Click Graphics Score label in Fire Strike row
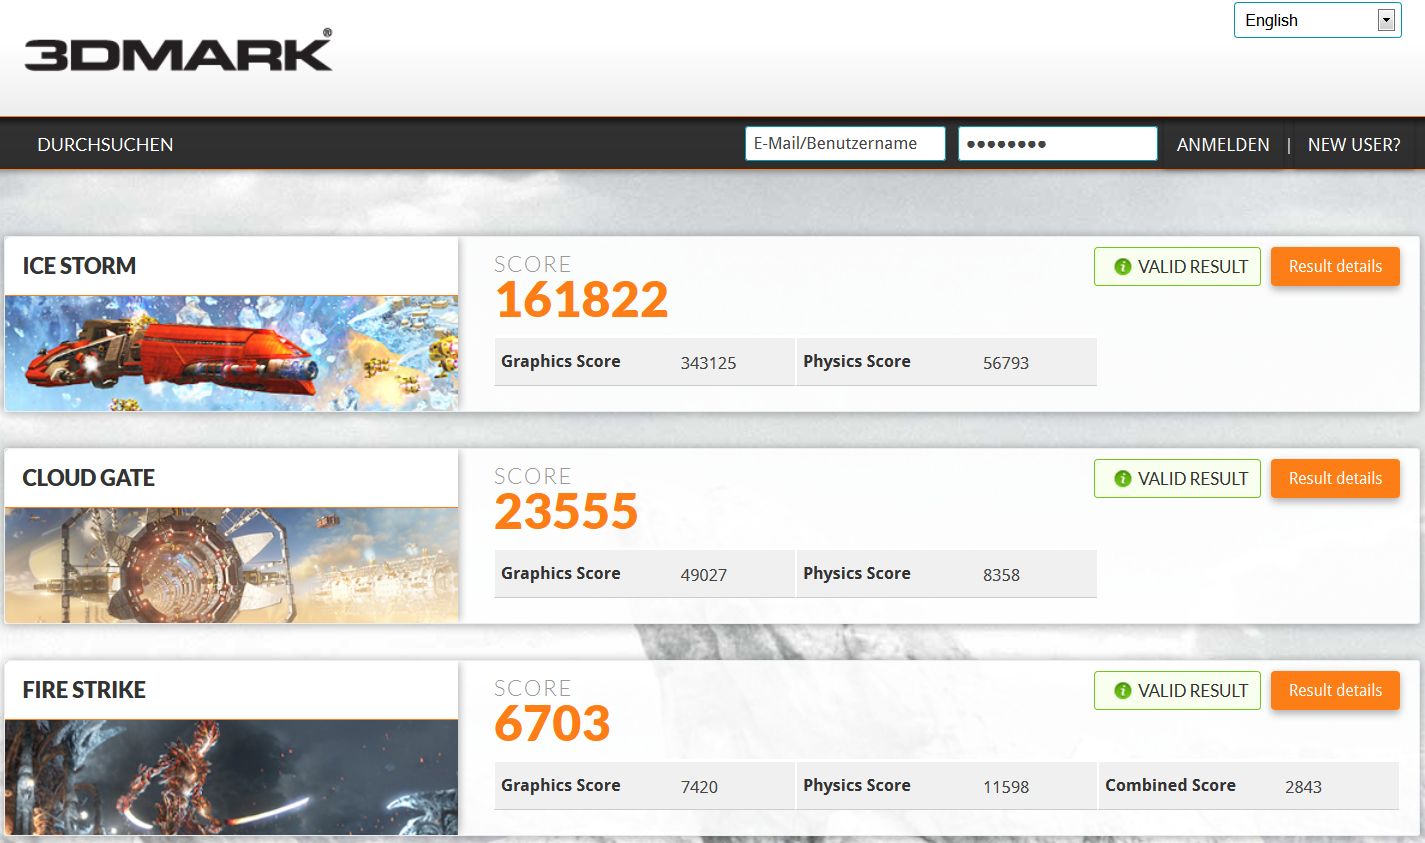The width and height of the screenshot is (1425, 843). tap(560, 785)
